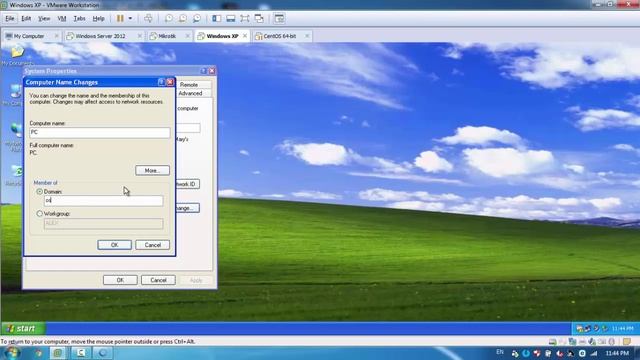Open the File menu
The height and width of the screenshot is (360, 640).
pyautogui.click(x=10, y=18)
